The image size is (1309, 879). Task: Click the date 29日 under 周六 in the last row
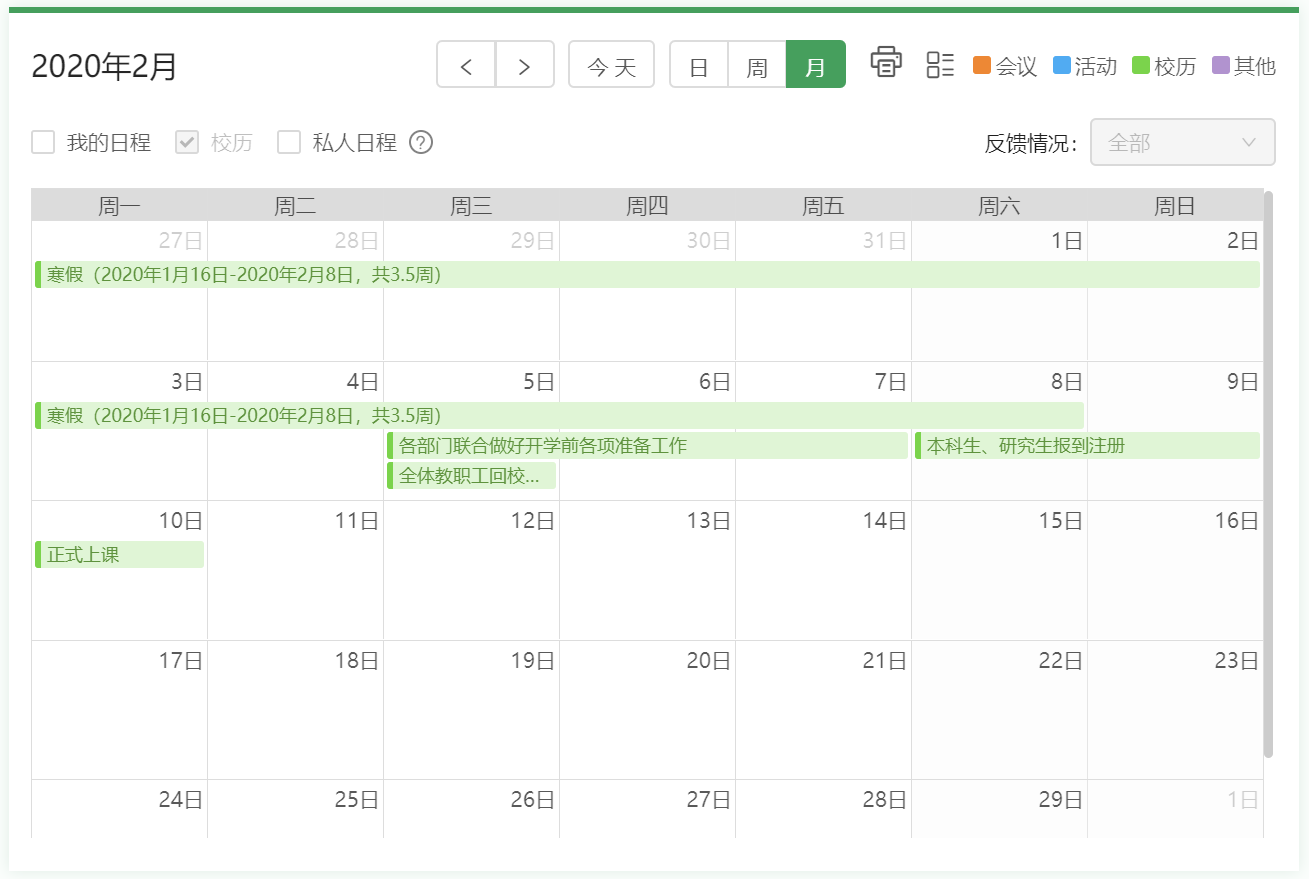1061,799
